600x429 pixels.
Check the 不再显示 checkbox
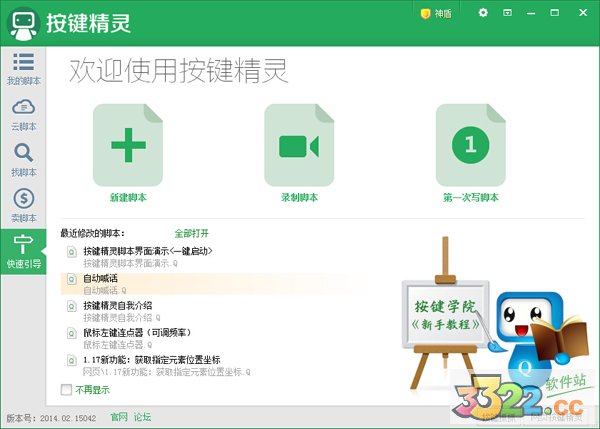coord(66,390)
